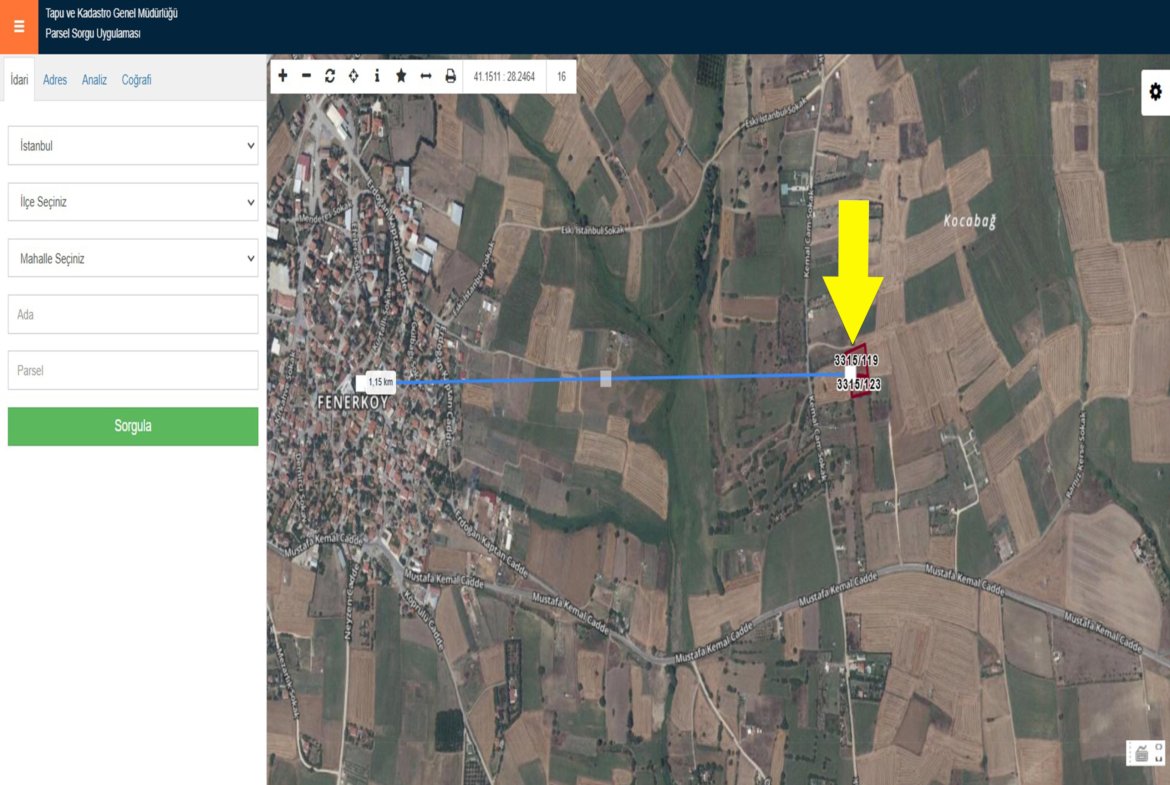Image resolution: width=1170 pixels, height=785 pixels.
Task: Click the Parsel Sorgu Uygulaması title
Action: (93, 34)
